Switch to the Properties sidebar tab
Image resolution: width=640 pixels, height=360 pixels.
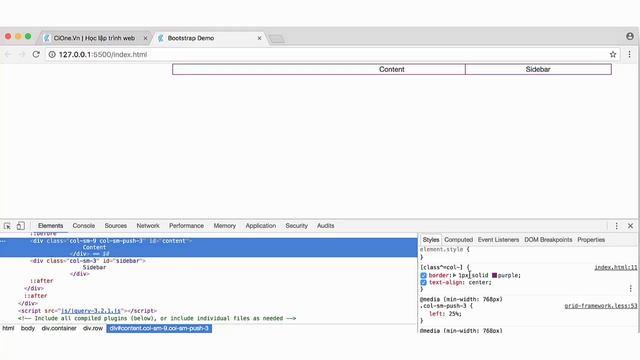[x=591, y=240]
